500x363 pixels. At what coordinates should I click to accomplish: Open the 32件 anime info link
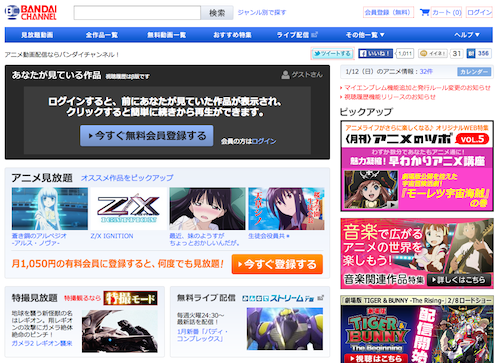point(426,72)
